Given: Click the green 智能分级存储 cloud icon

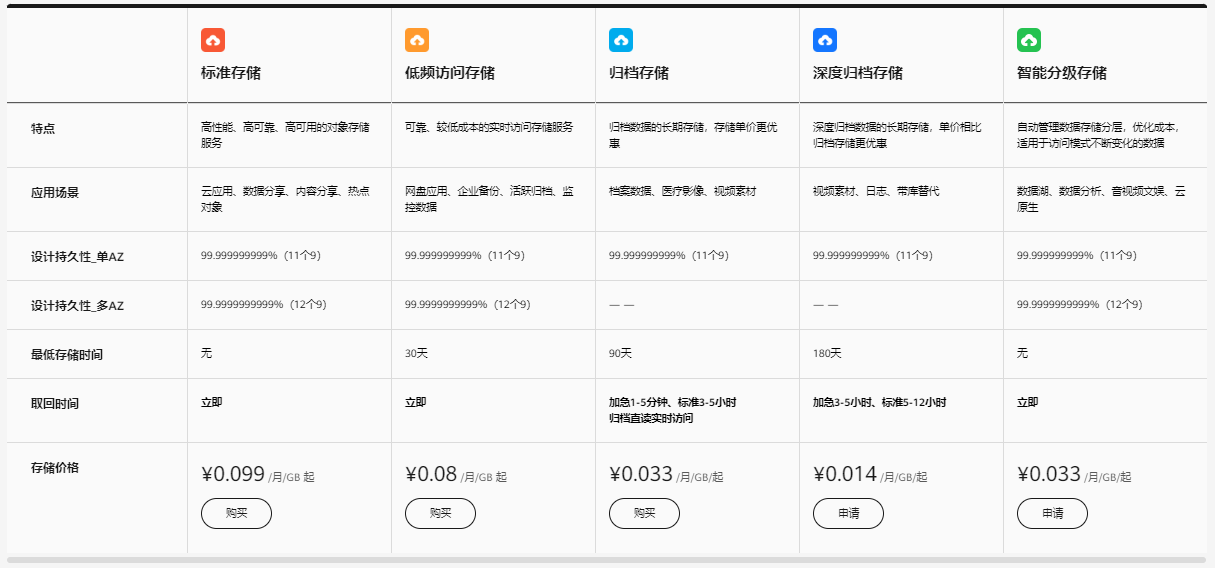Looking at the screenshot, I should pos(1029,40).
